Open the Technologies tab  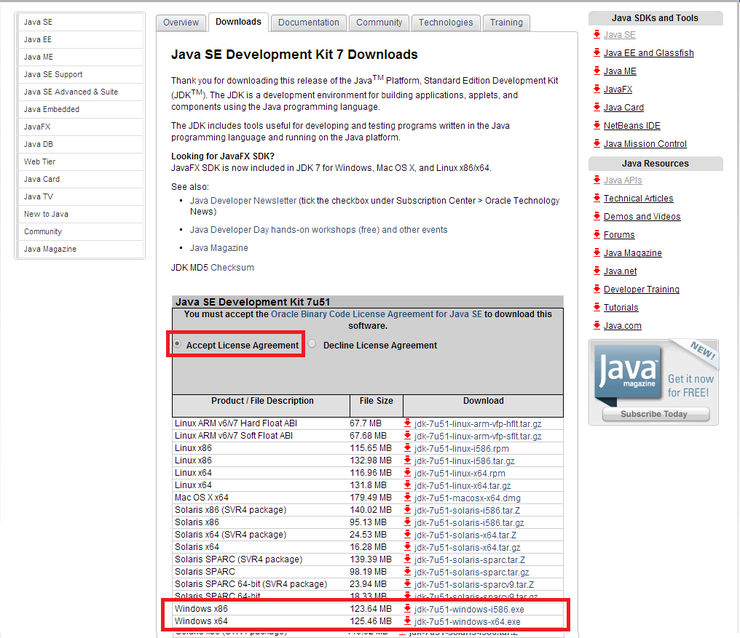pos(446,22)
